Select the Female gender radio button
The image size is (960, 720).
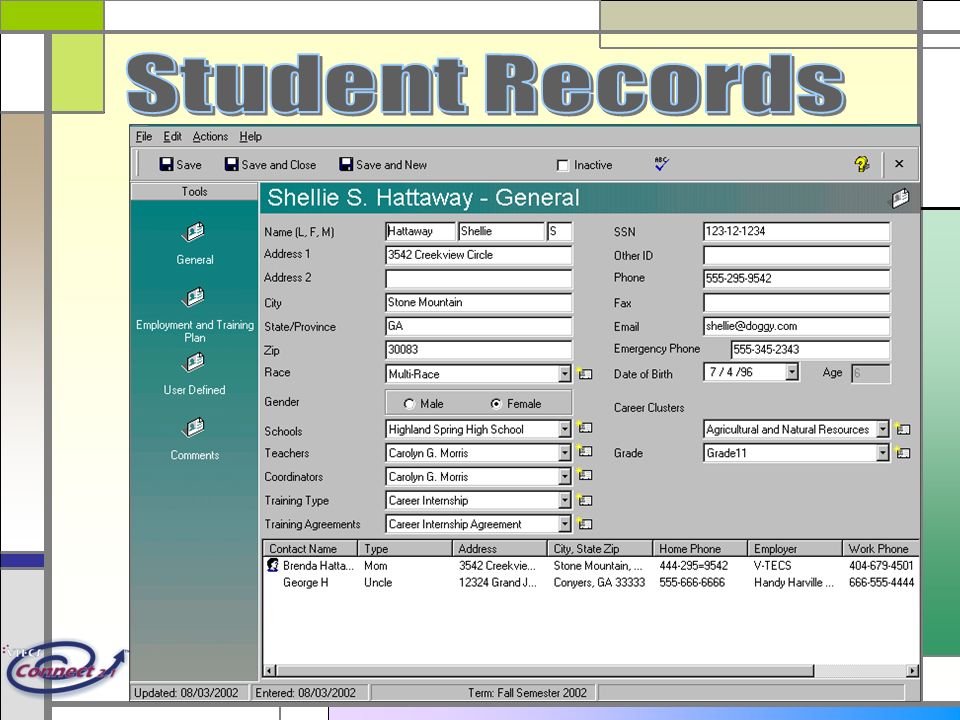point(496,404)
